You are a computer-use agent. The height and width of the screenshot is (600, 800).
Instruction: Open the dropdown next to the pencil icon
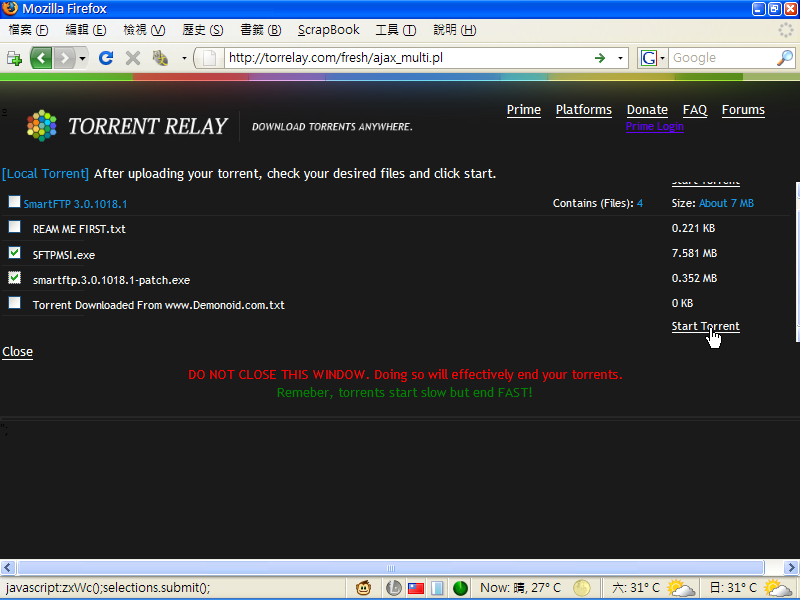184,58
